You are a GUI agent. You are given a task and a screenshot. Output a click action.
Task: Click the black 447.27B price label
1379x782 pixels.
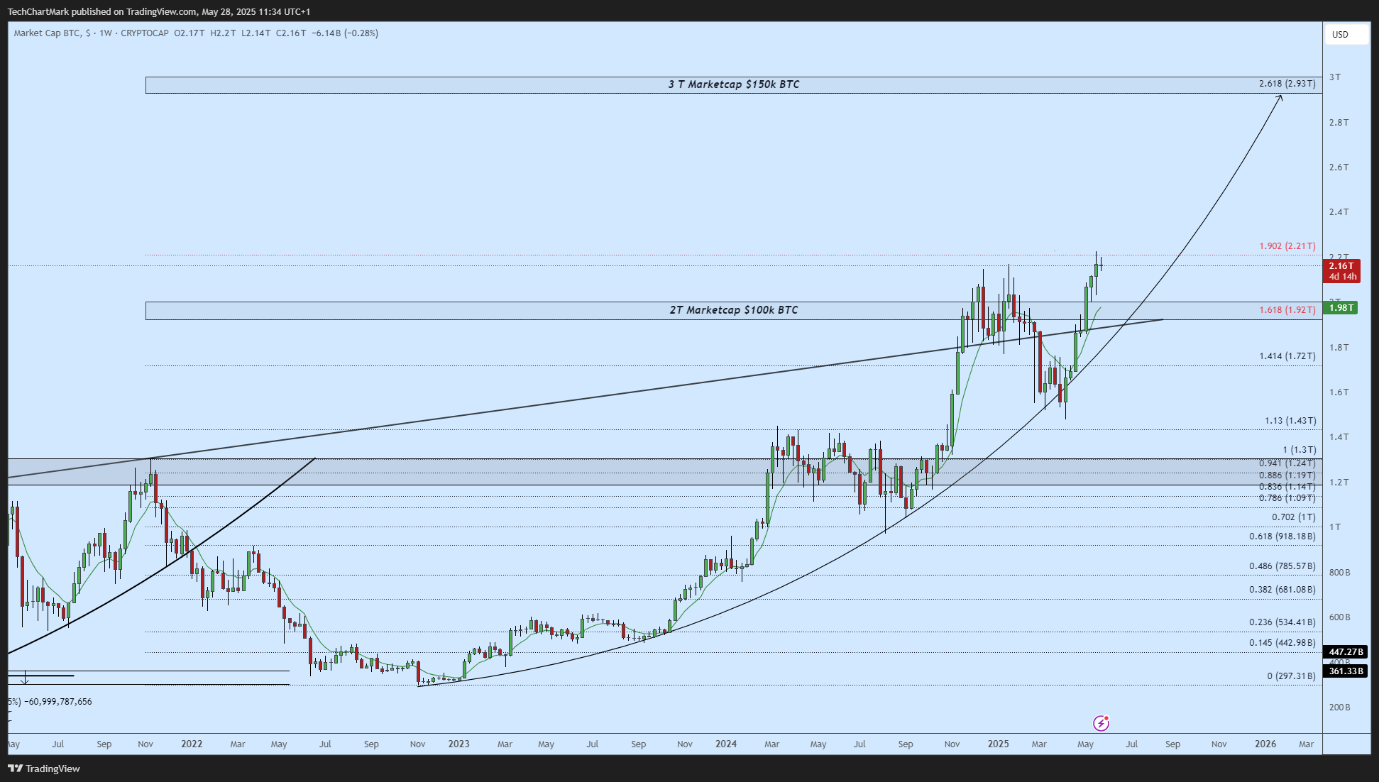(x=1340, y=651)
